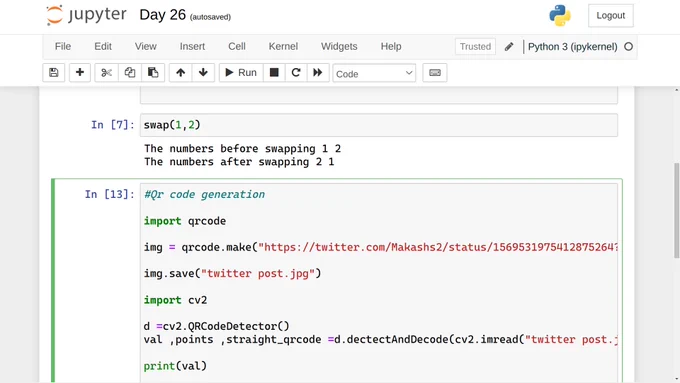This screenshot has height=383, width=680.
Task: Click the 'import qrcode' line
Action: pos(185,221)
